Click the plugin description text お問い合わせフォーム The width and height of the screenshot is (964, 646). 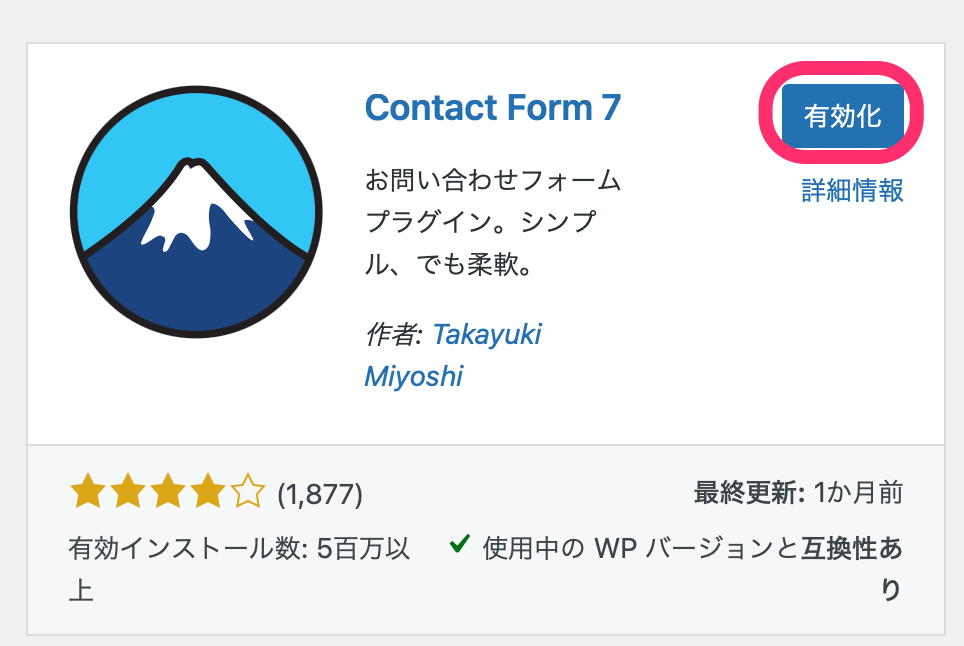(x=493, y=182)
